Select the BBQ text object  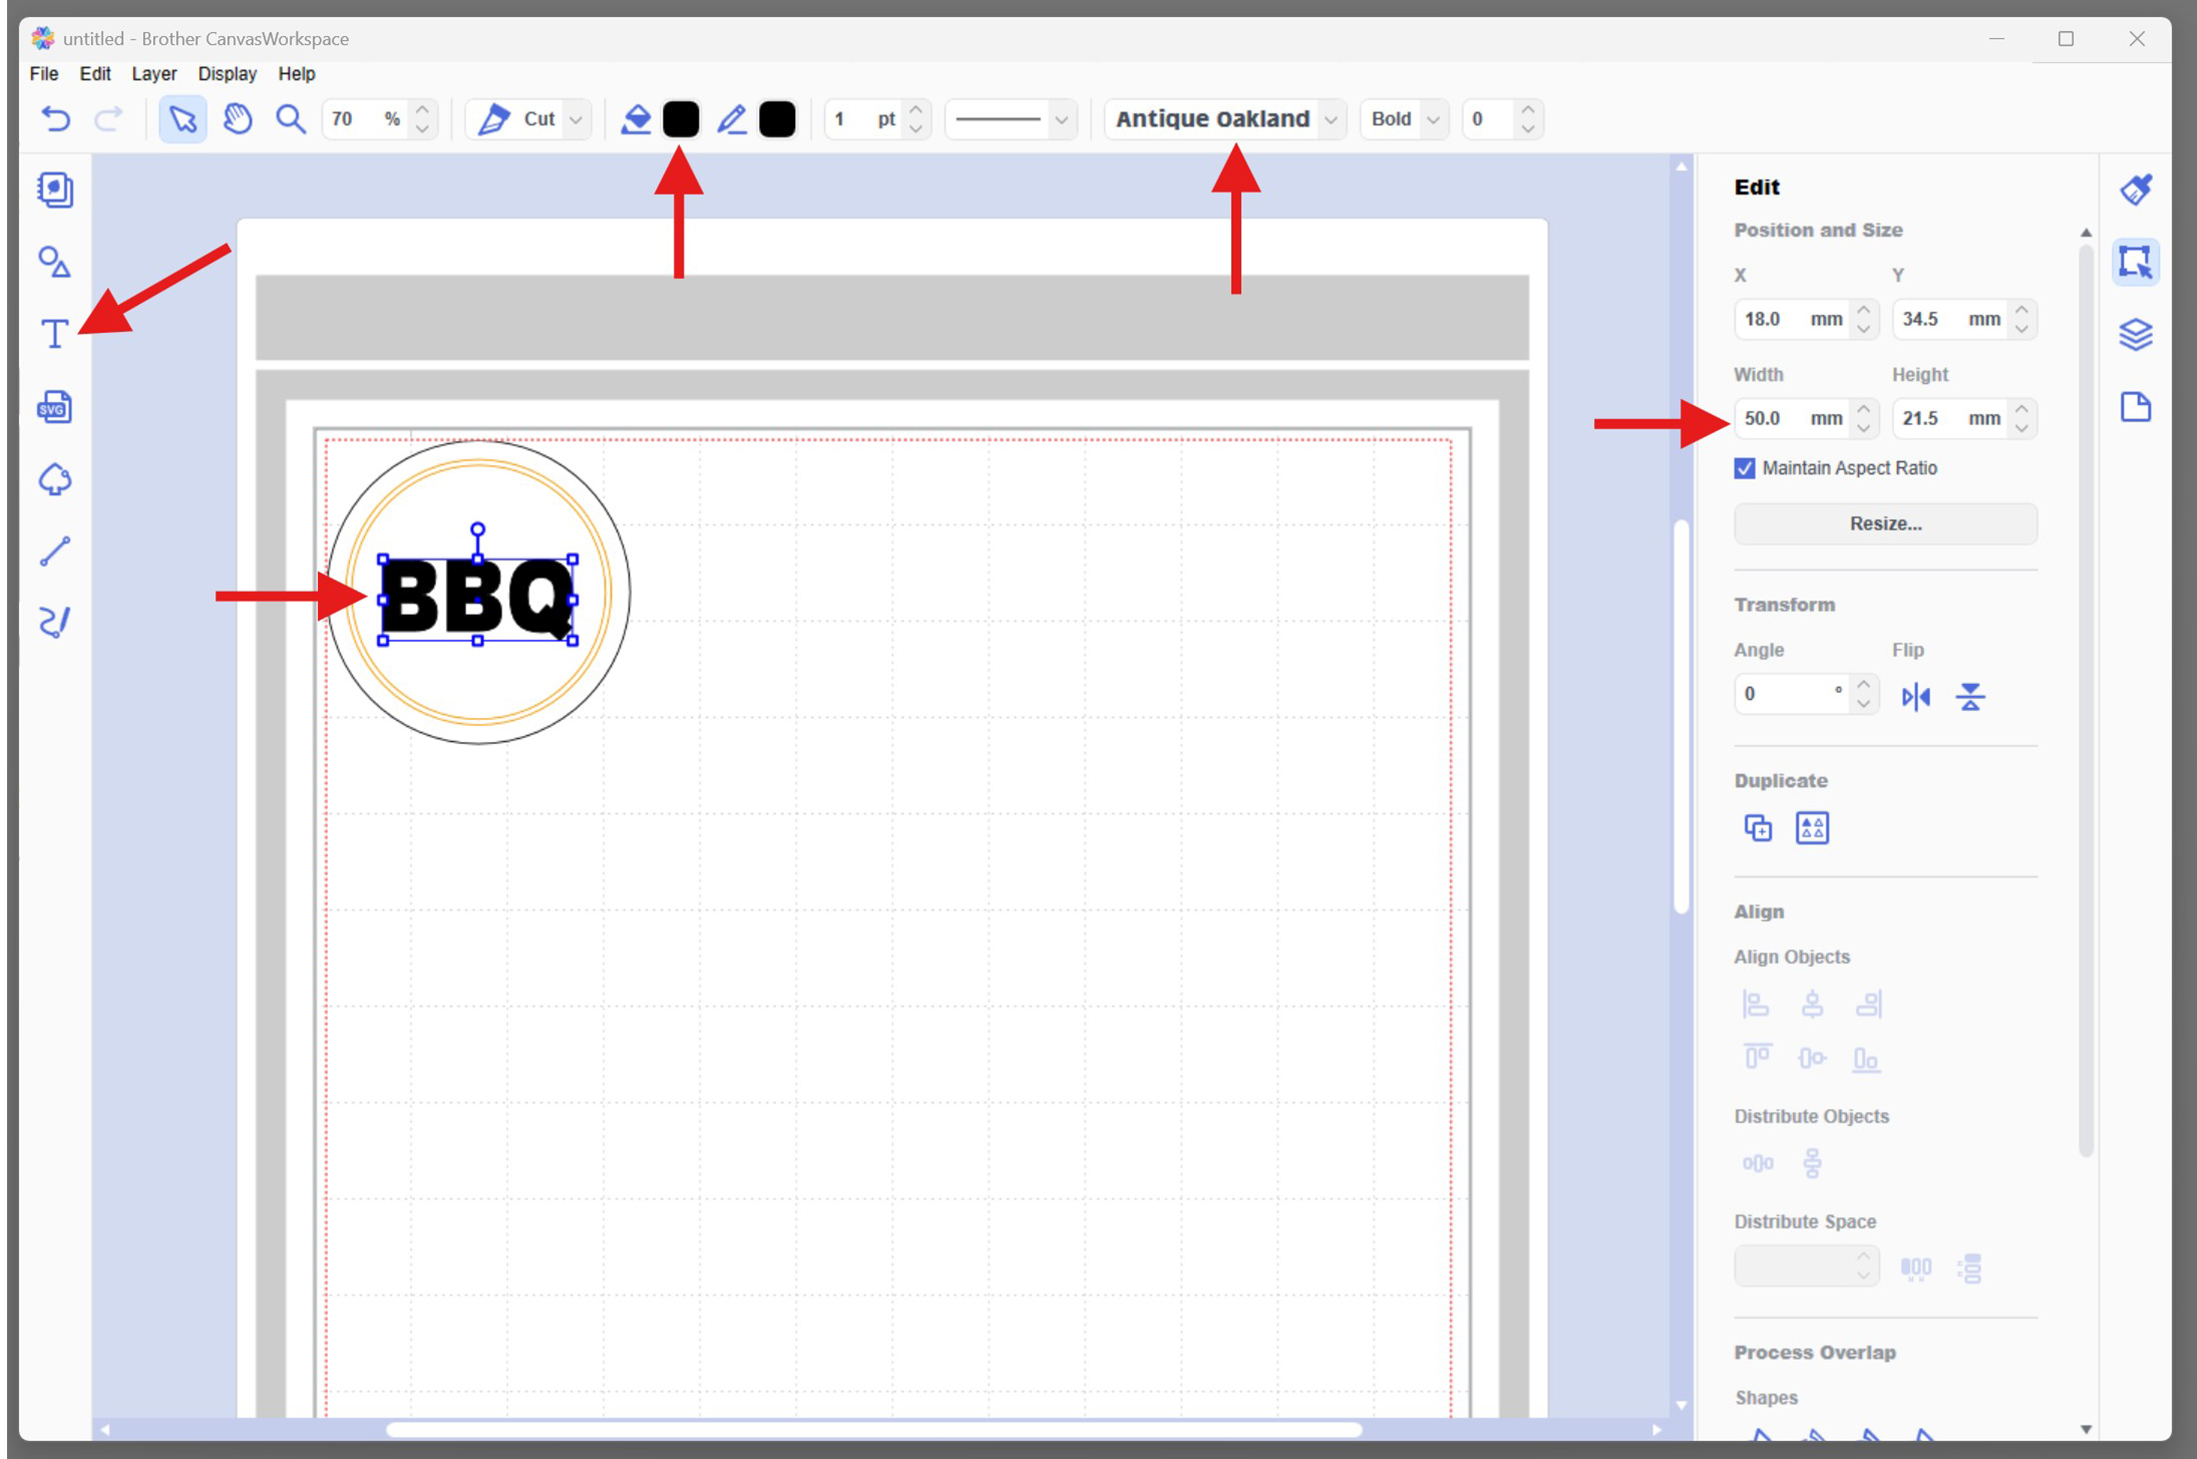[x=478, y=599]
